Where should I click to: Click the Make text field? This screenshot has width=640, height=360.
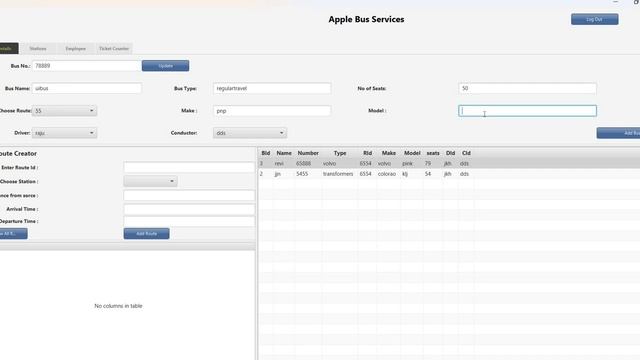click(x=272, y=111)
